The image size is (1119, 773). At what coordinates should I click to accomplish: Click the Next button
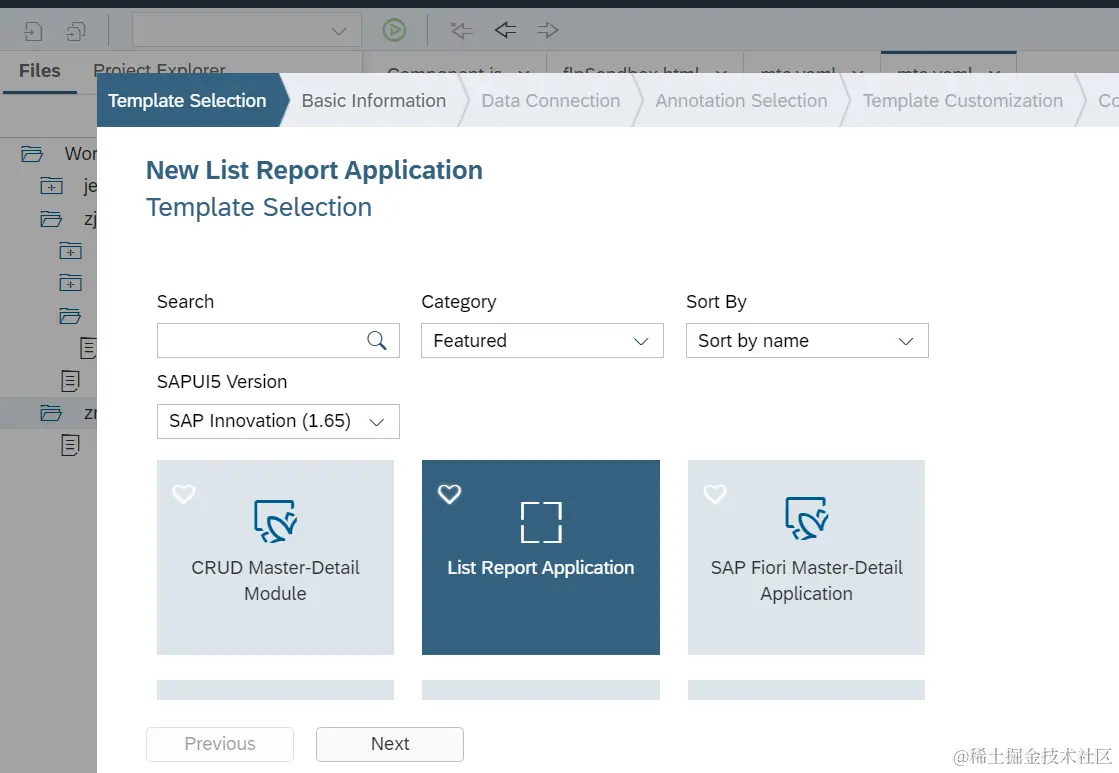click(390, 744)
